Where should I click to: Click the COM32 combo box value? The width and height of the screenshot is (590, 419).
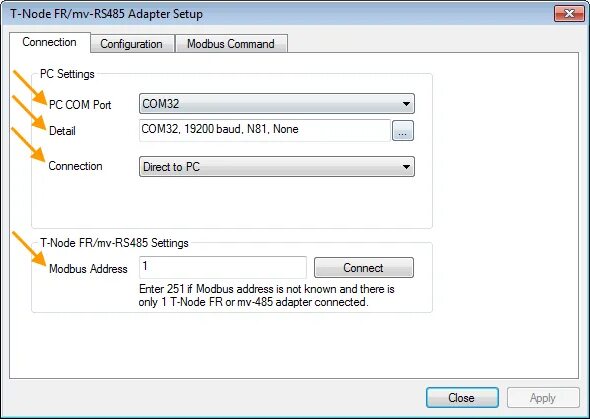[277, 104]
